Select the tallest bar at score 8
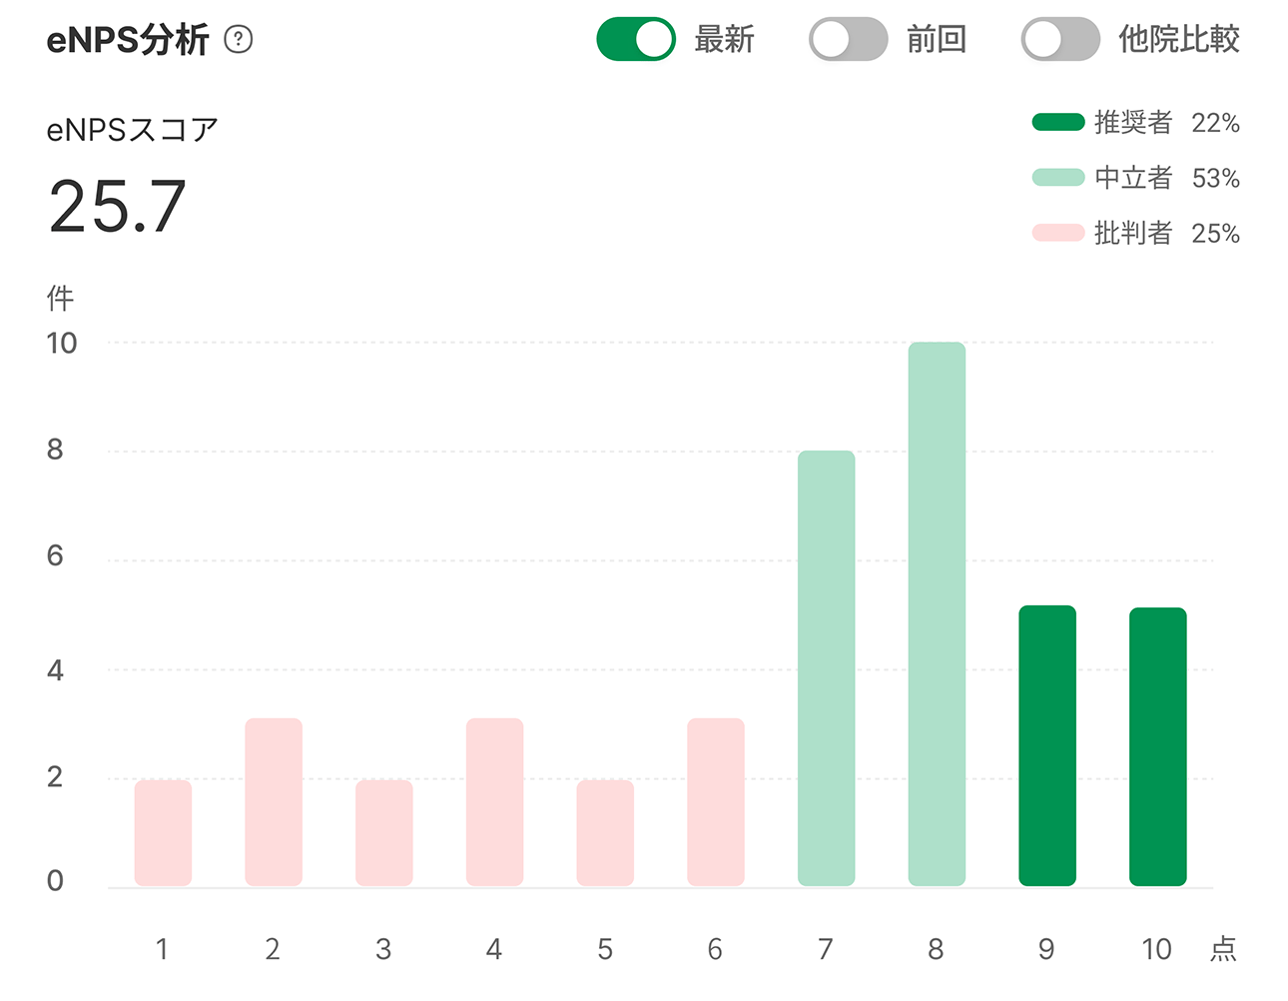This screenshot has width=1288, height=1001. (937, 614)
